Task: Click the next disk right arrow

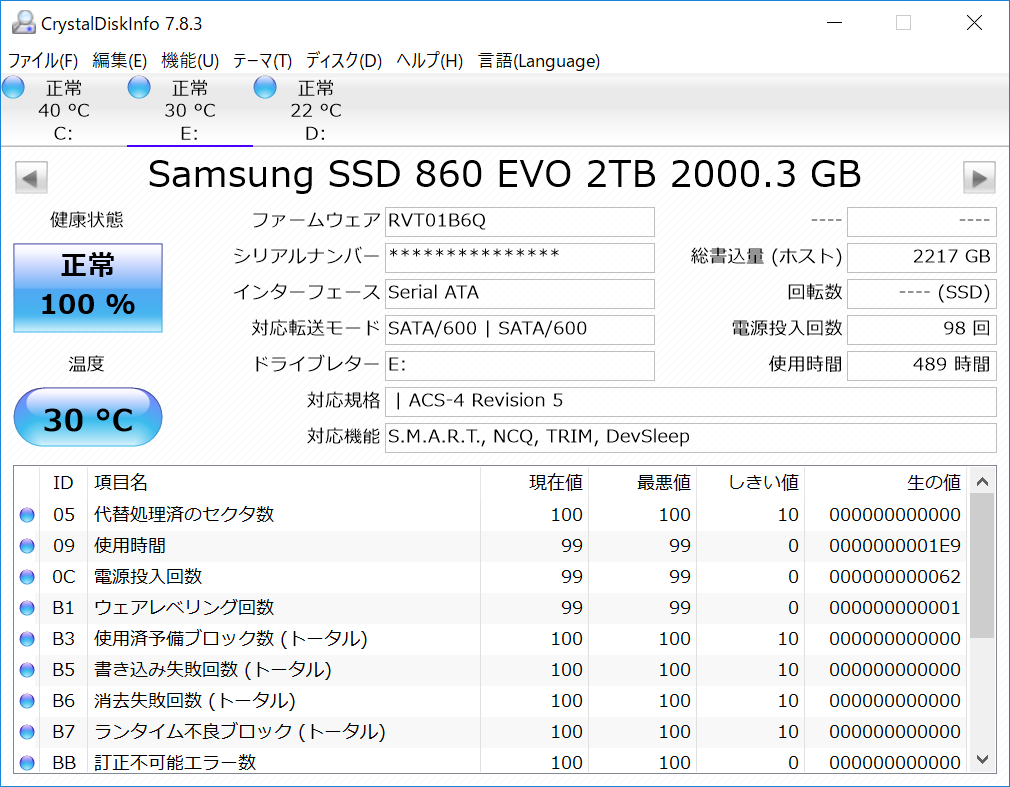Action: (979, 178)
